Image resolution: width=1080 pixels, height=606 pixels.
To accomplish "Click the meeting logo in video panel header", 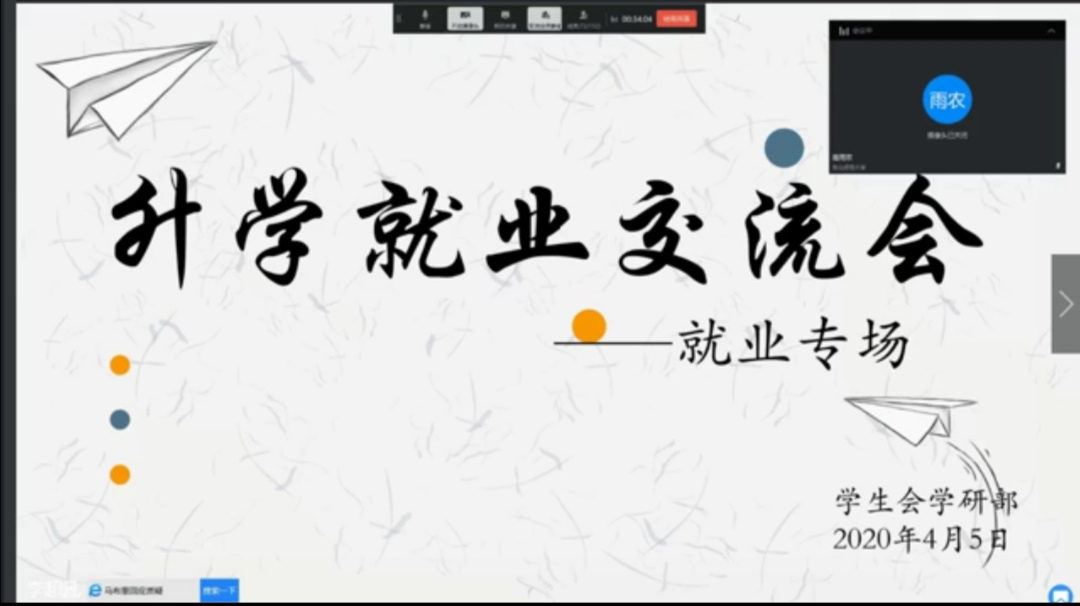I will (x=843, y=31).
